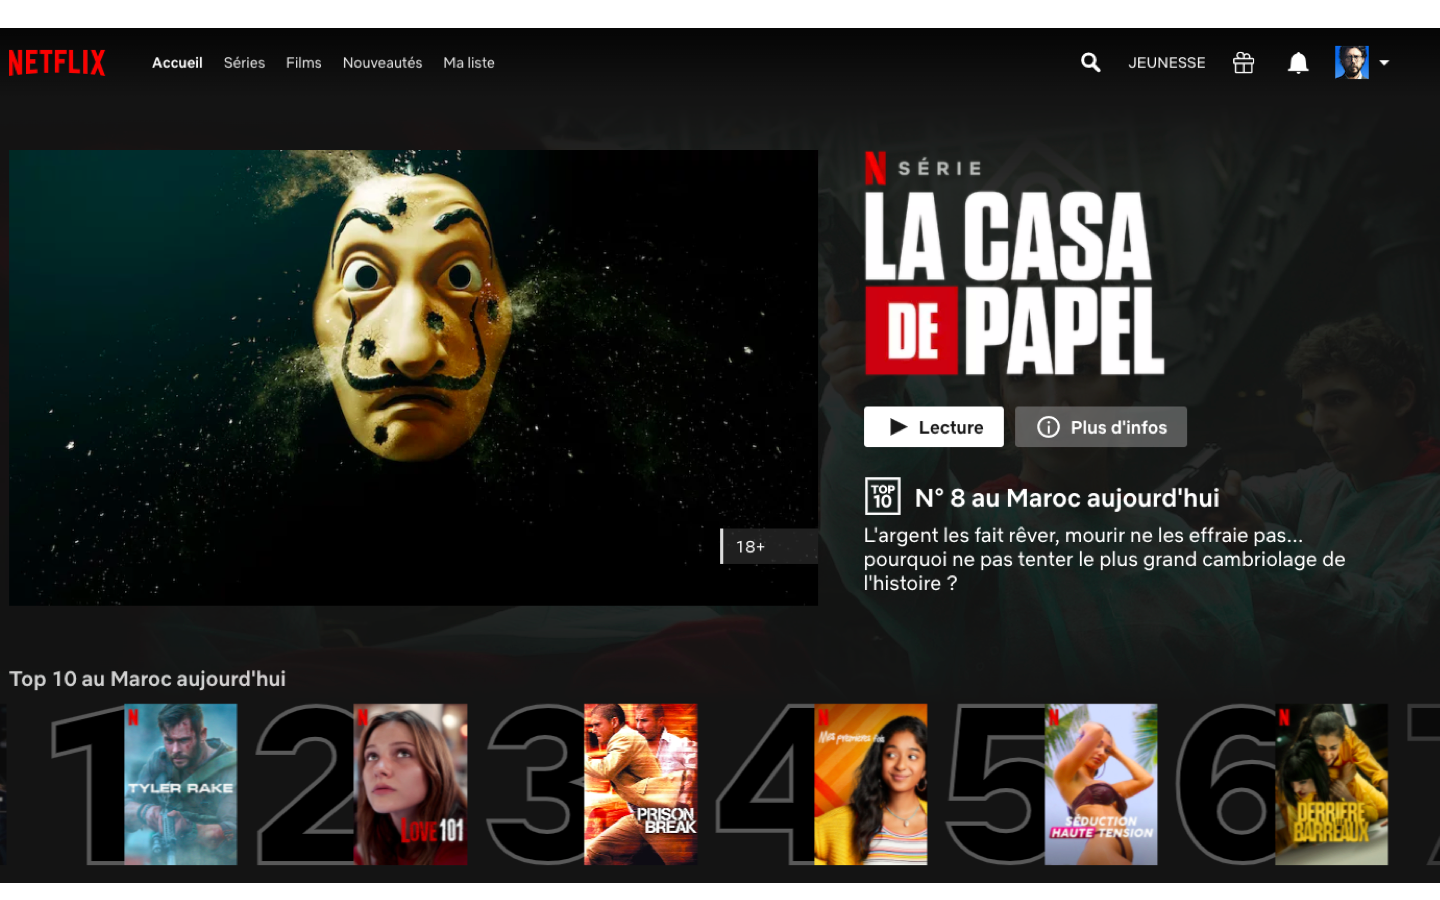Select the Derrière les barreaux poster
1440x900 pixels.
pos(1331,784)
